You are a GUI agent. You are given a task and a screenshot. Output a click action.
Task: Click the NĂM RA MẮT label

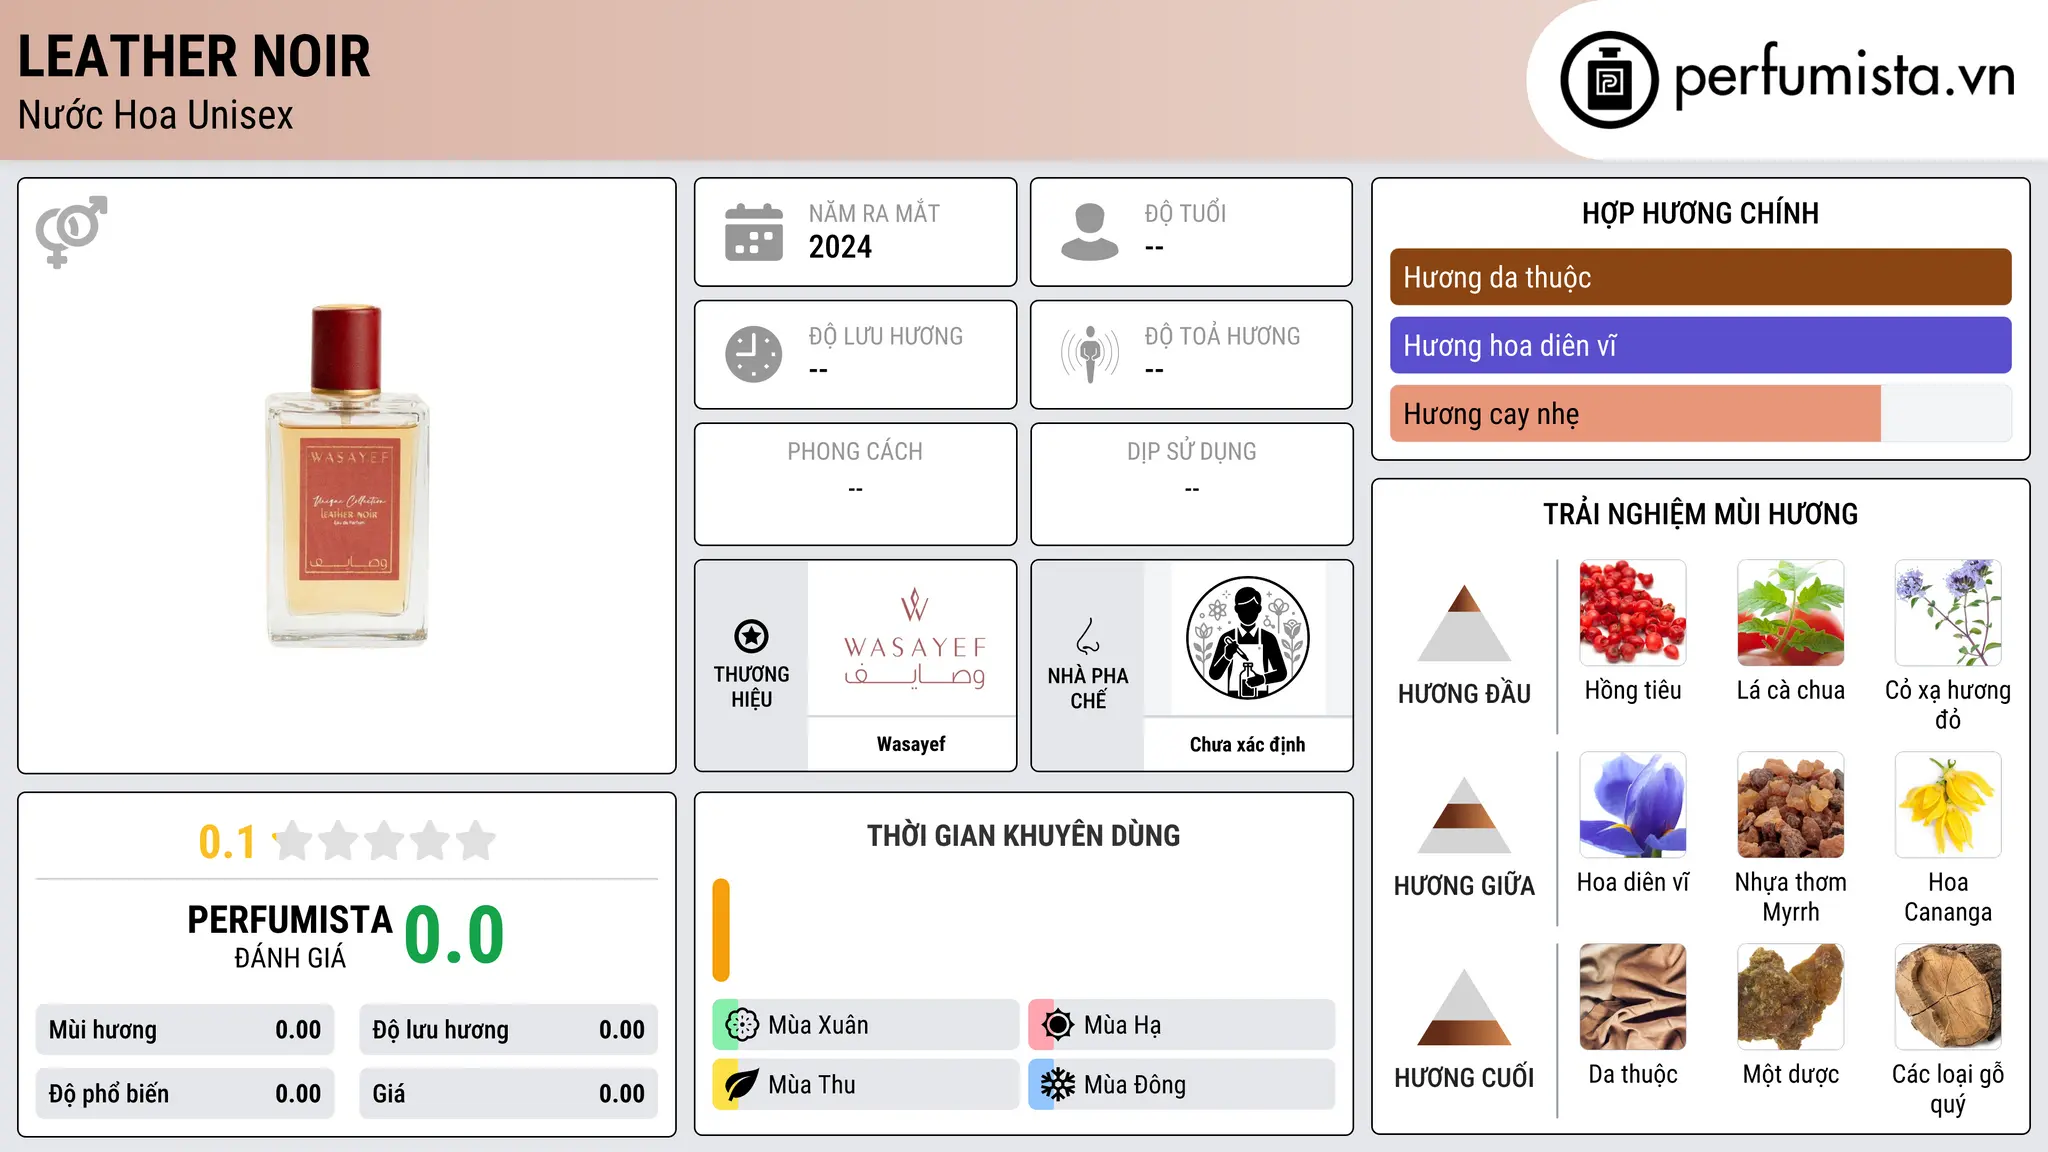tap(874, 213)
